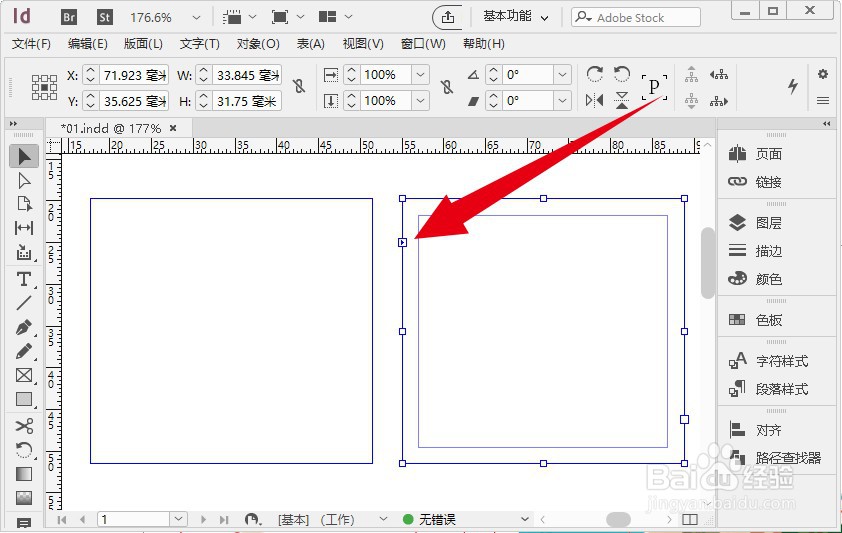Viewport: 842px width, 533px height.
Task: Open the 图层 panel
Action: [768, 223]
